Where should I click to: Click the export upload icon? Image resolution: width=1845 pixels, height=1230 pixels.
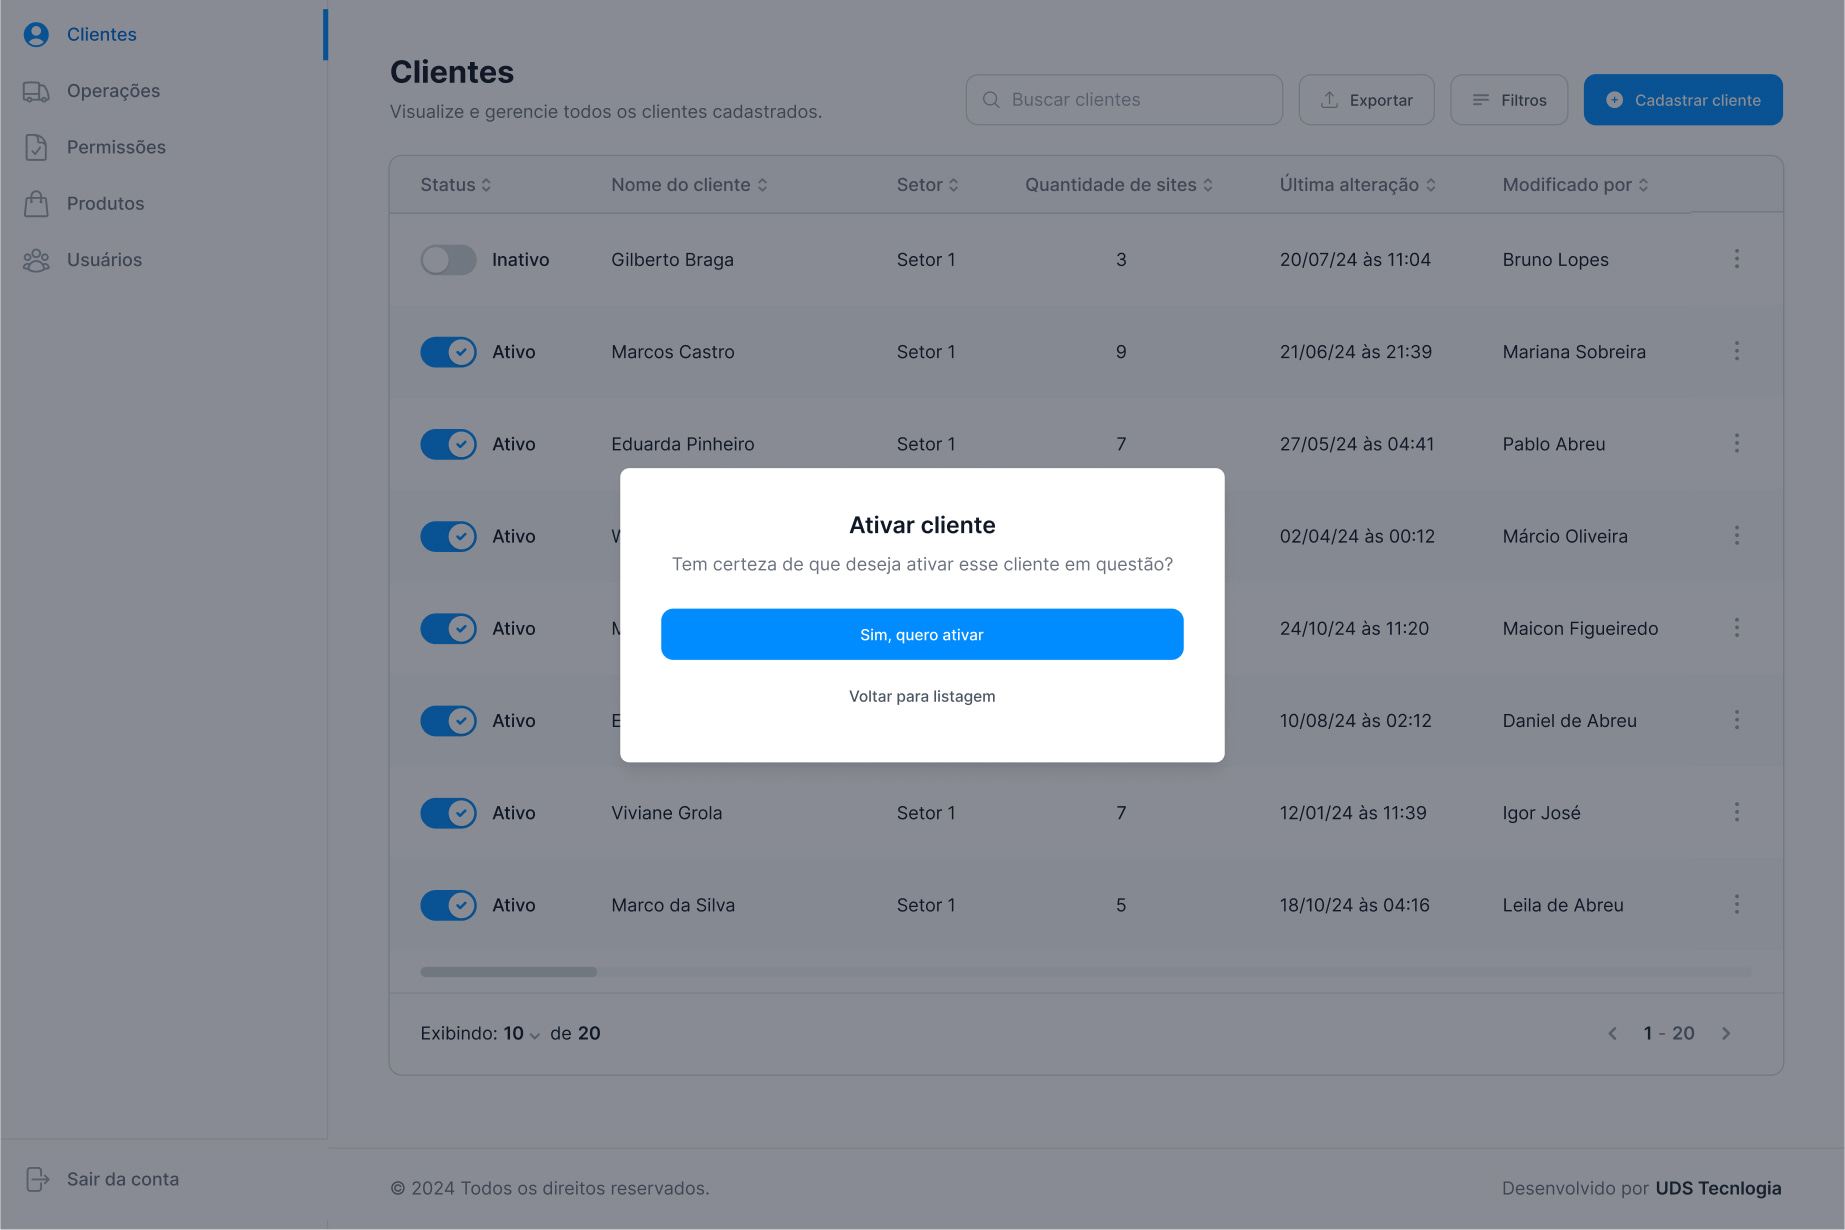1329,100
